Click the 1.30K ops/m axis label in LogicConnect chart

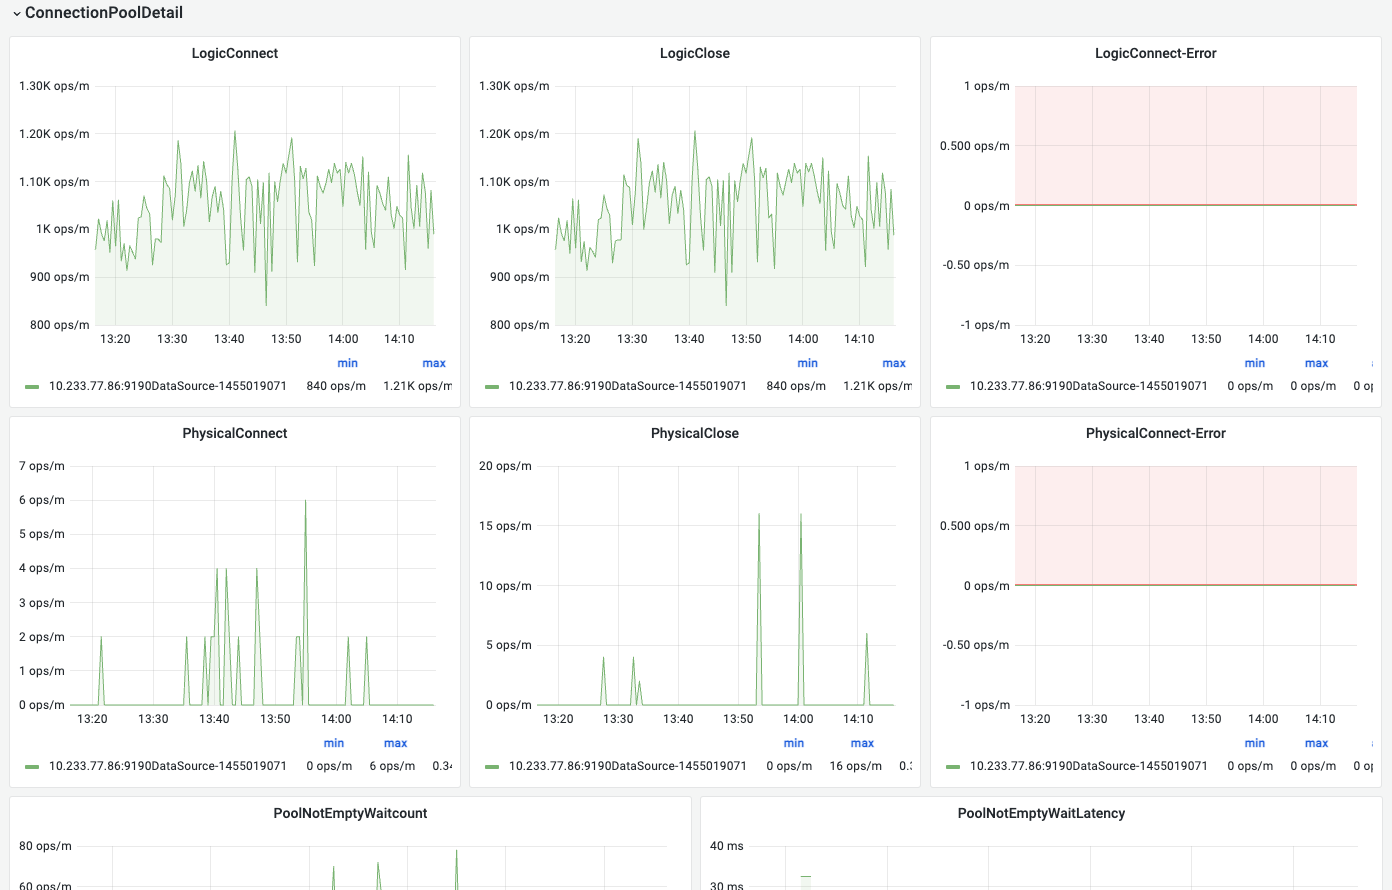click(54, 86)
